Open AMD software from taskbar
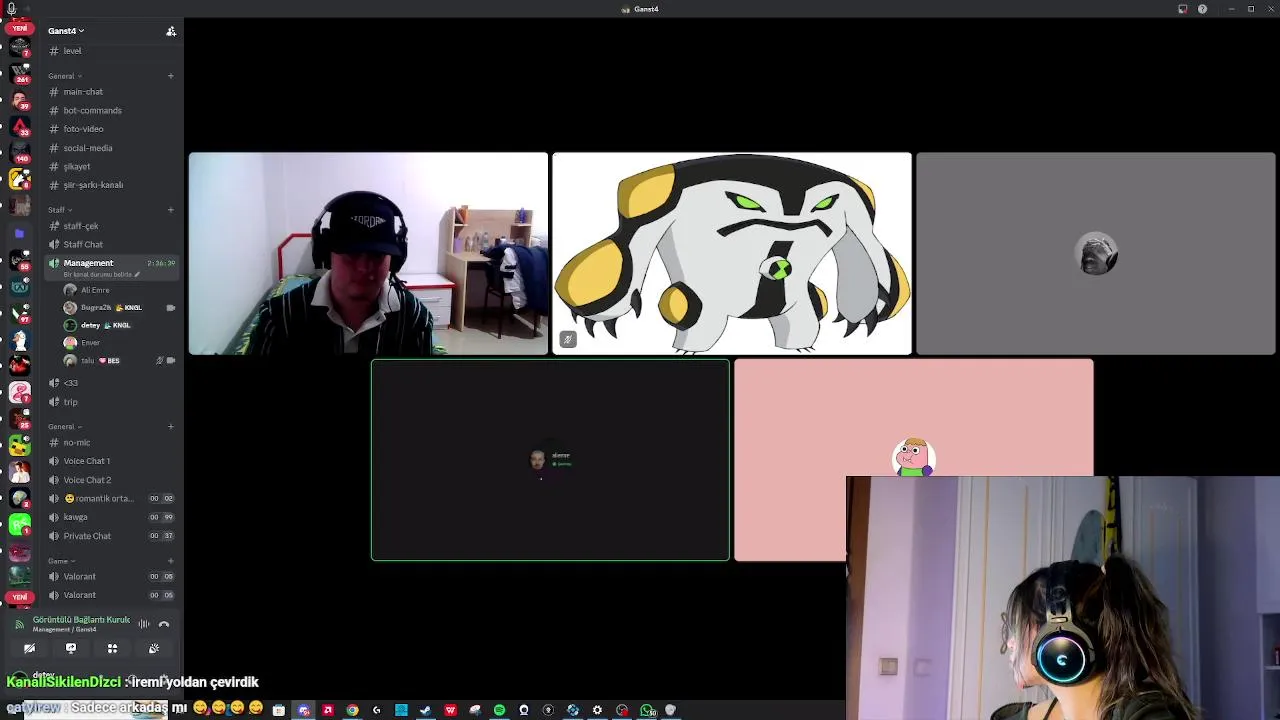This screenshot has width=1280, height=720. [x=327, y=710]
